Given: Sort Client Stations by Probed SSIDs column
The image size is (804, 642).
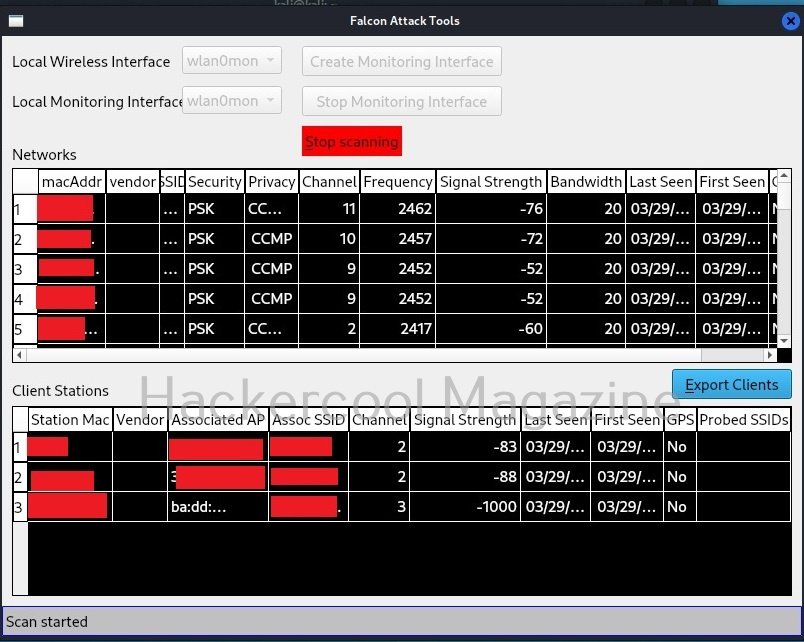Looking at the screenshot, I should tap(744, 420).
